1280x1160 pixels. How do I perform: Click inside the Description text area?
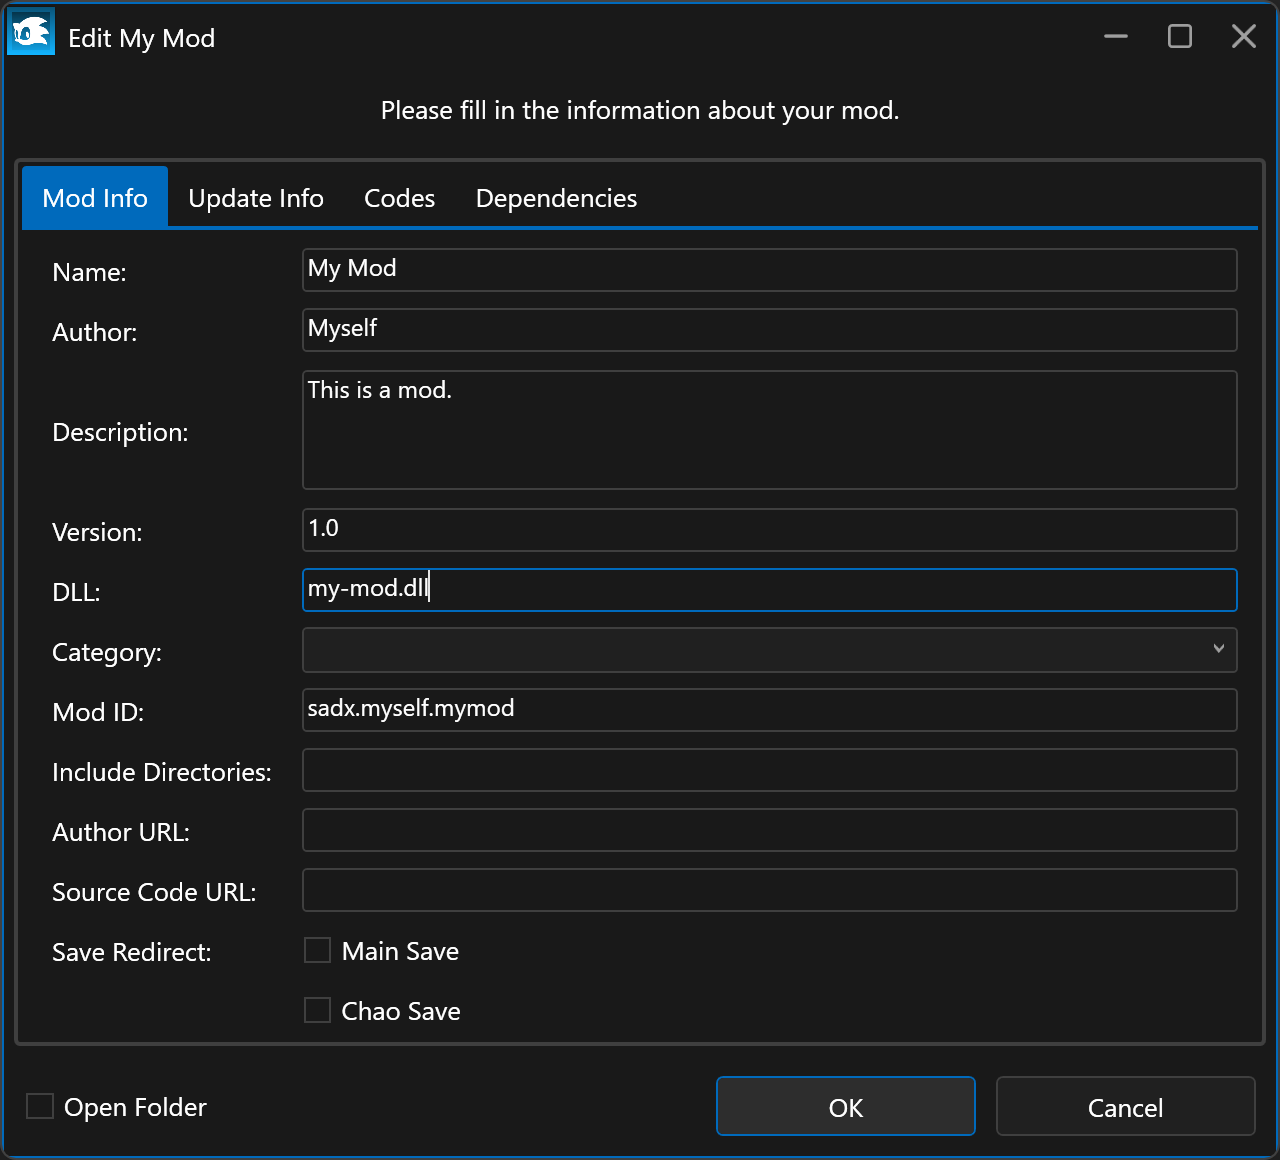769,430
